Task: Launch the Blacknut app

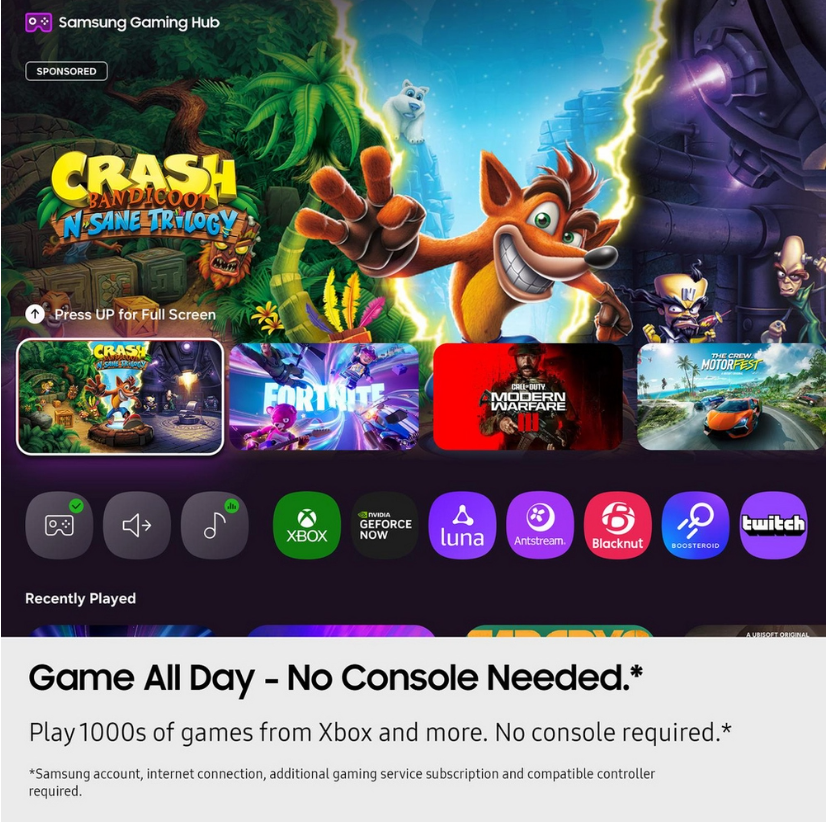Action: click(x=617, y=525)
